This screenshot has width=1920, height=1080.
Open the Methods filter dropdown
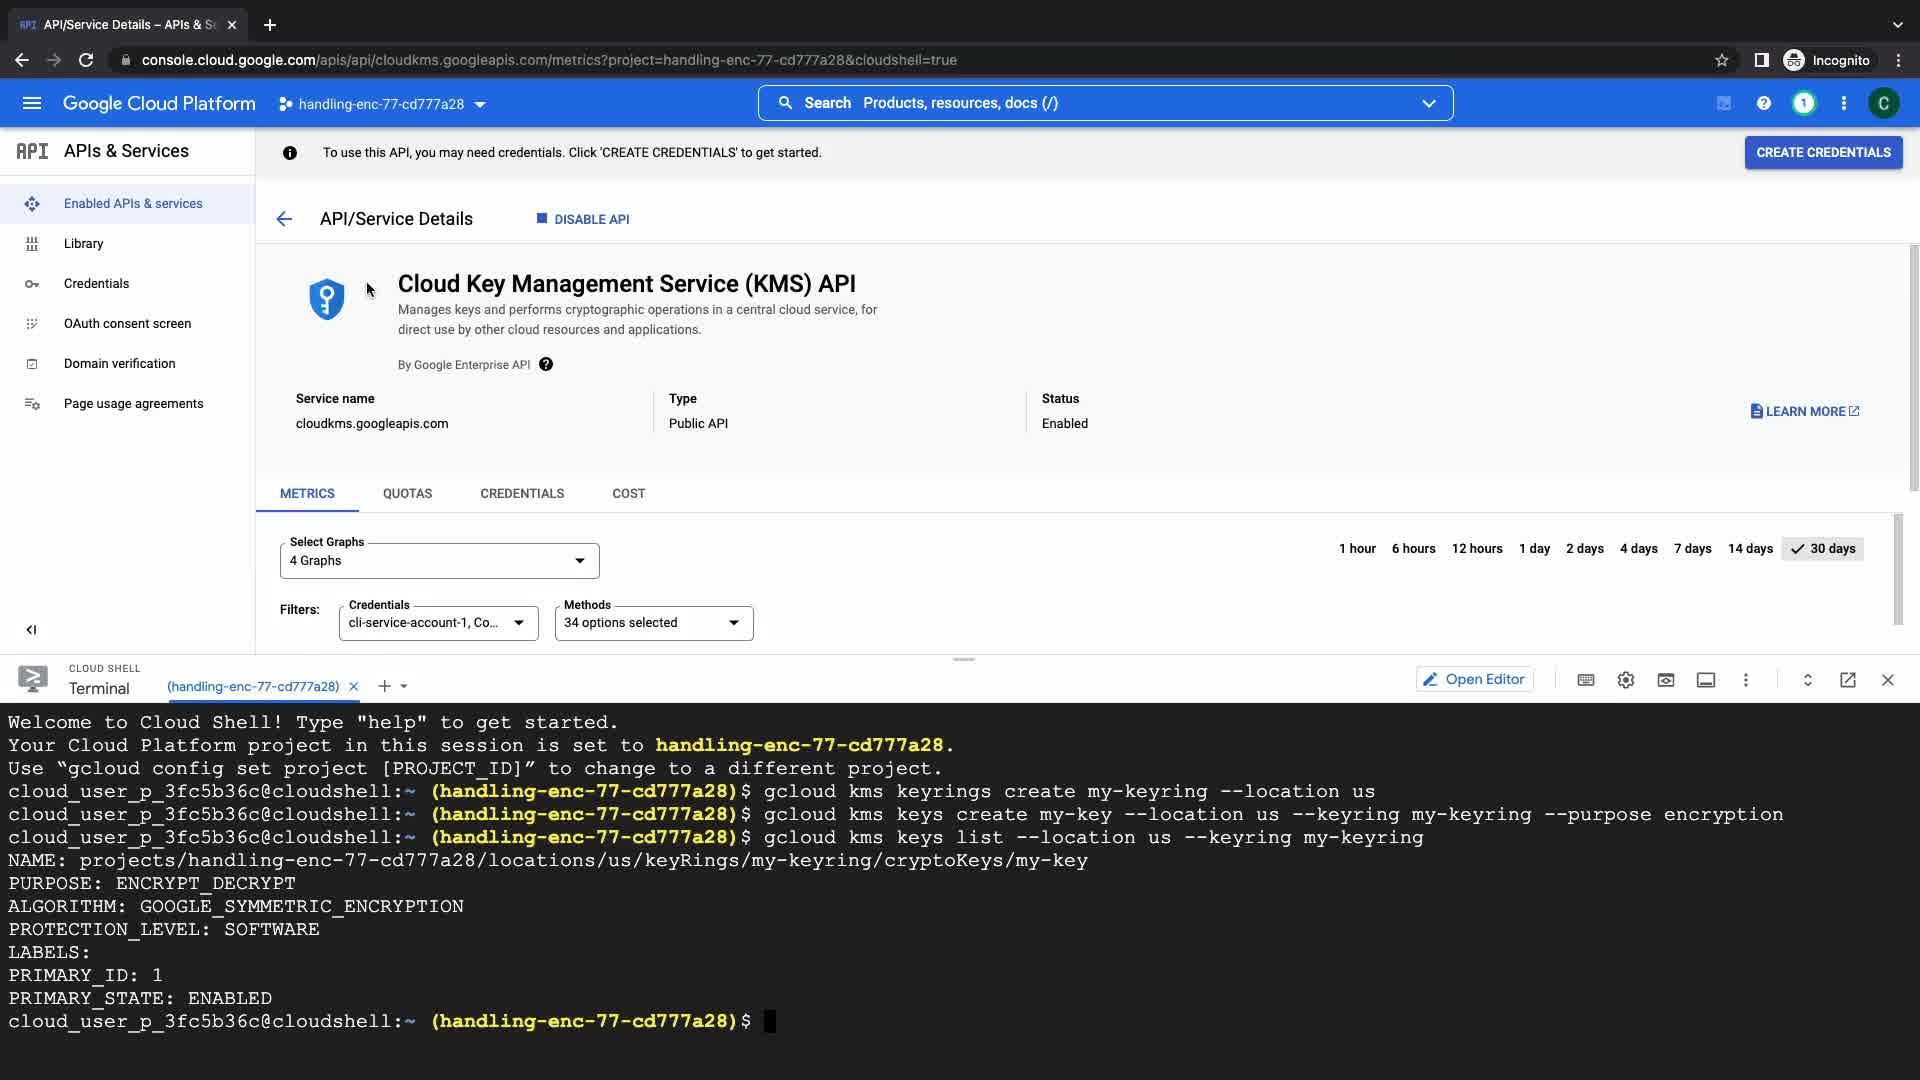[653, 623]
